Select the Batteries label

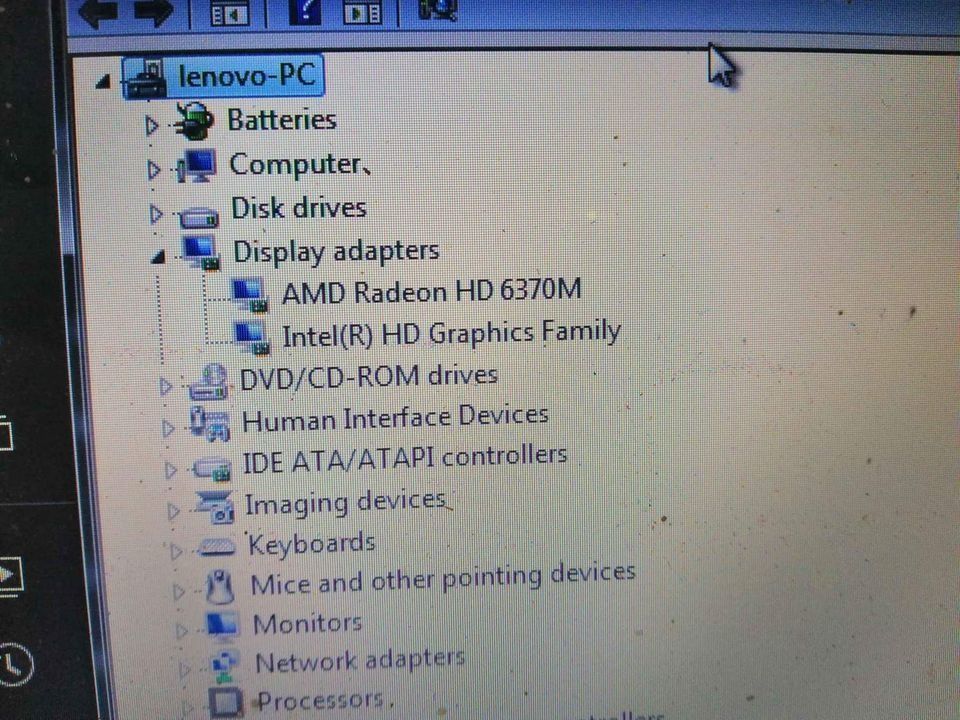[x=282, y=119]
